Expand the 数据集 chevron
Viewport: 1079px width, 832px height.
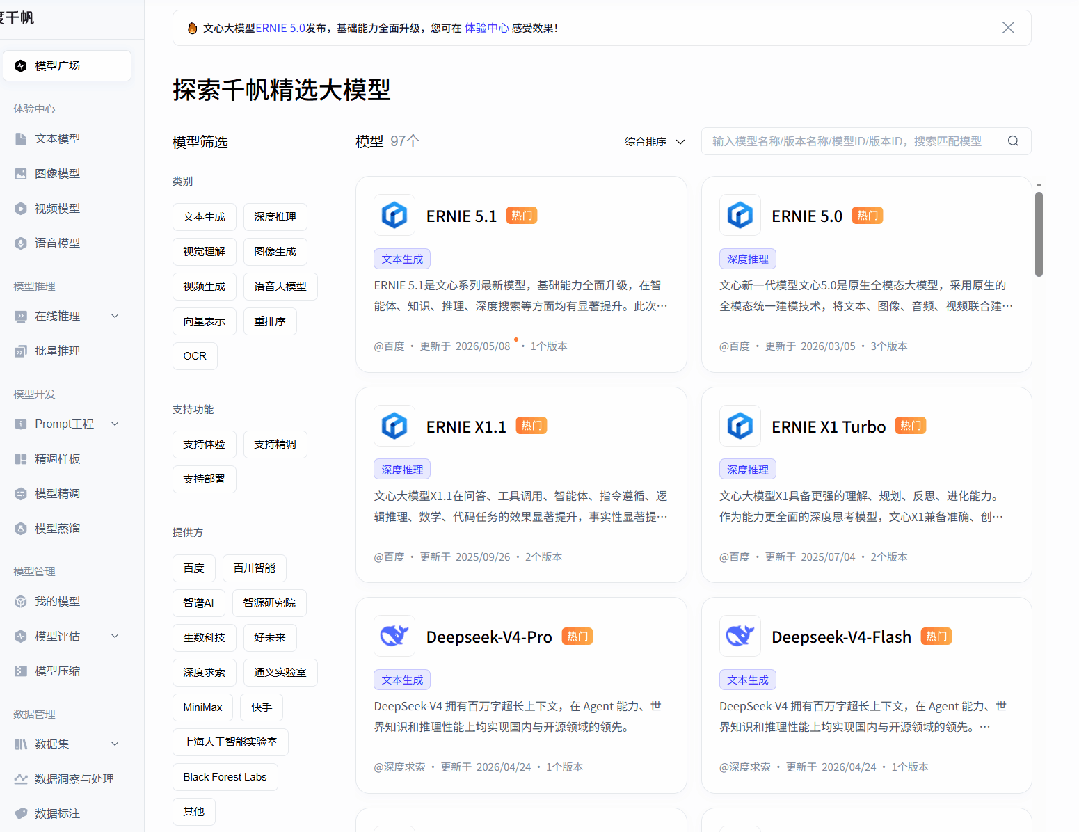115,744
